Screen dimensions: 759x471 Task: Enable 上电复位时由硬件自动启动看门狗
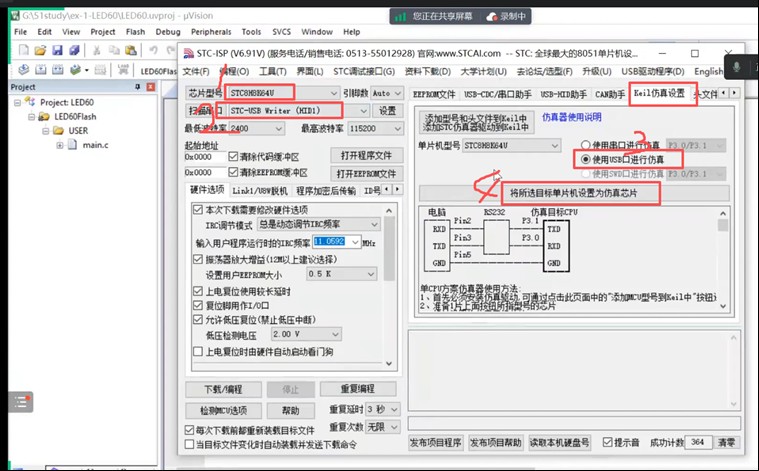pyautogui.click(x=197, y=351)
